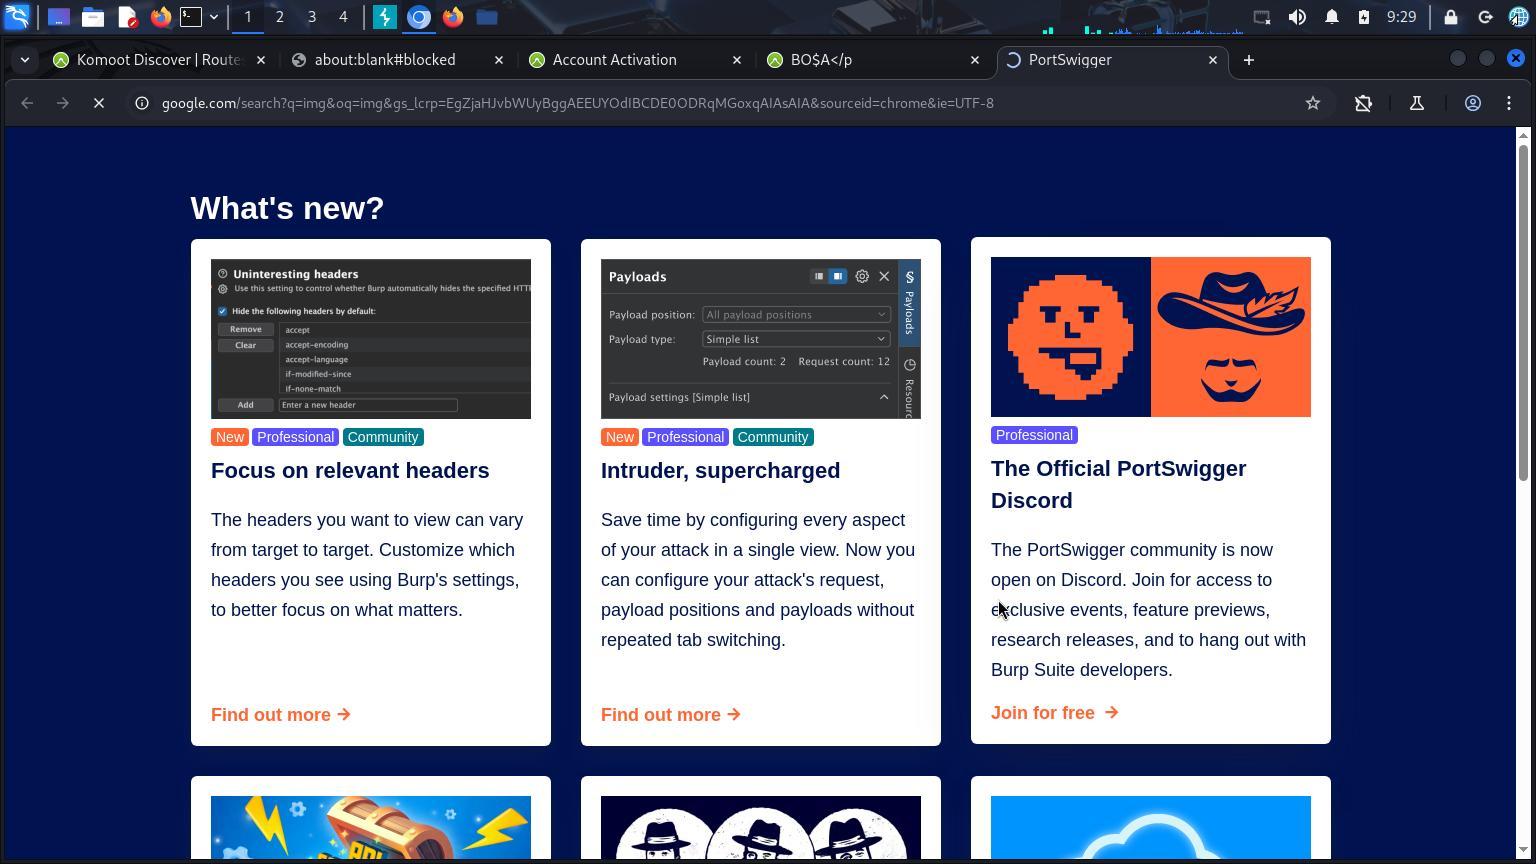Click the 'What's new?' heading
The height and width of the screenshot is (864, 1536).
point(287,208)
